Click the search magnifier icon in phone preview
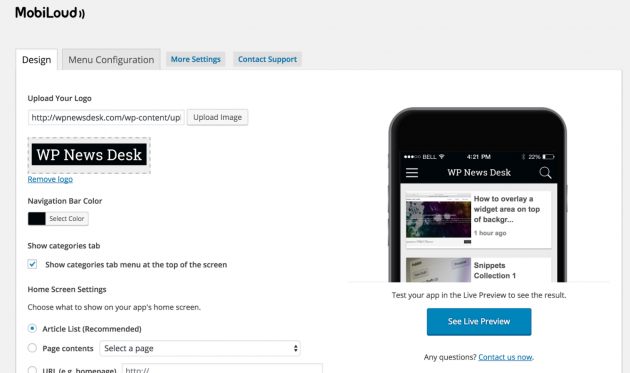Screen dimensions: 630x373 [545, 173]
